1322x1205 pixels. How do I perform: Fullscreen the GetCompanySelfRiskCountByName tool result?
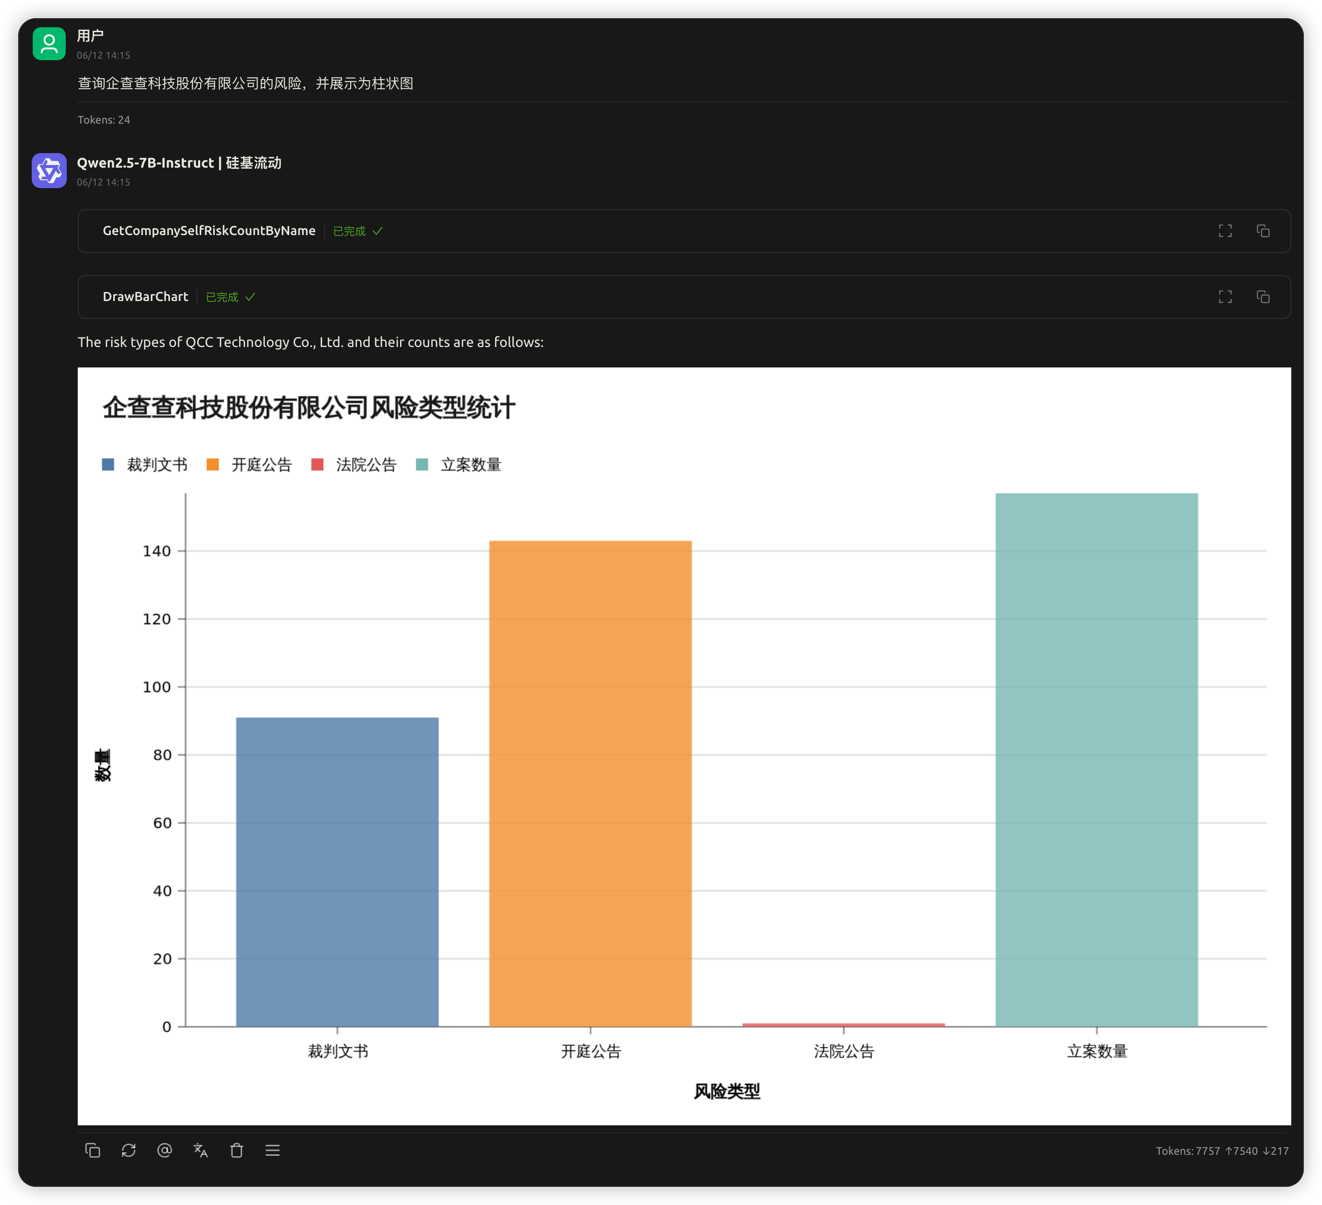pos(1225,231)
